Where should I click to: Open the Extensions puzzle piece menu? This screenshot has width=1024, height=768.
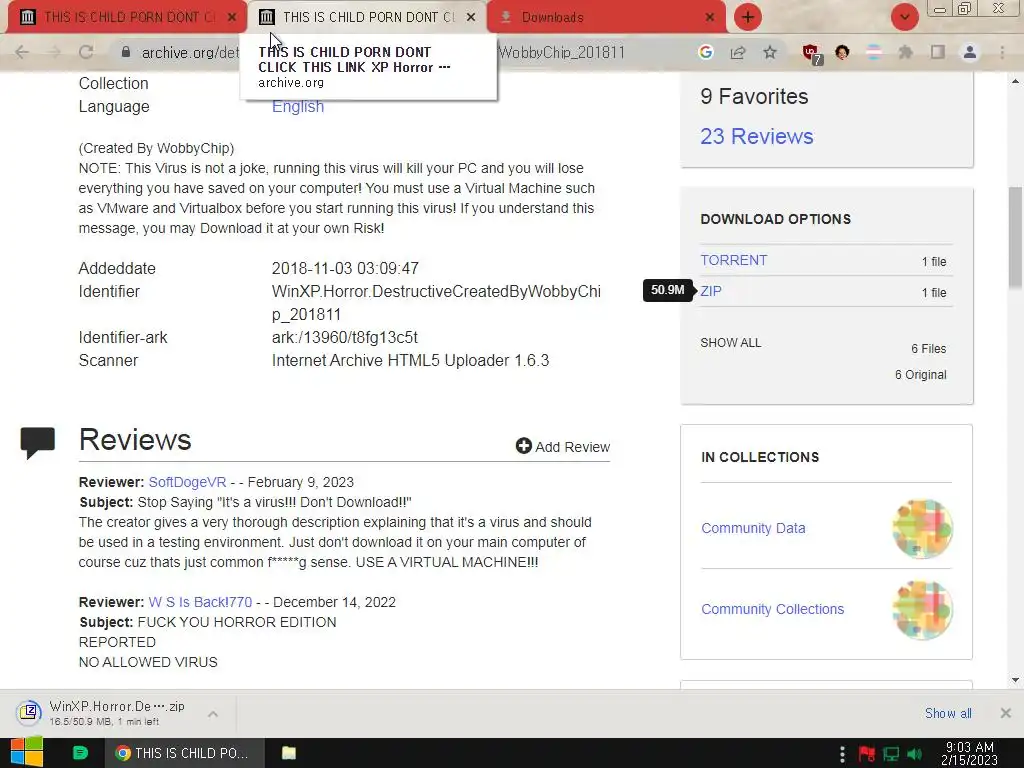click(905, 52)
